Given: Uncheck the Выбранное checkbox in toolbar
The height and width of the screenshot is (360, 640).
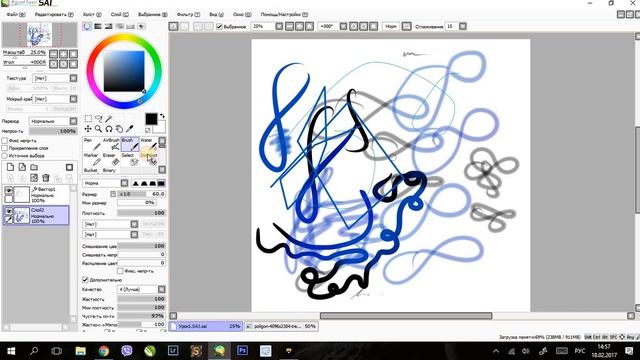Looking at the screenshot, I should tap(219, 27).
